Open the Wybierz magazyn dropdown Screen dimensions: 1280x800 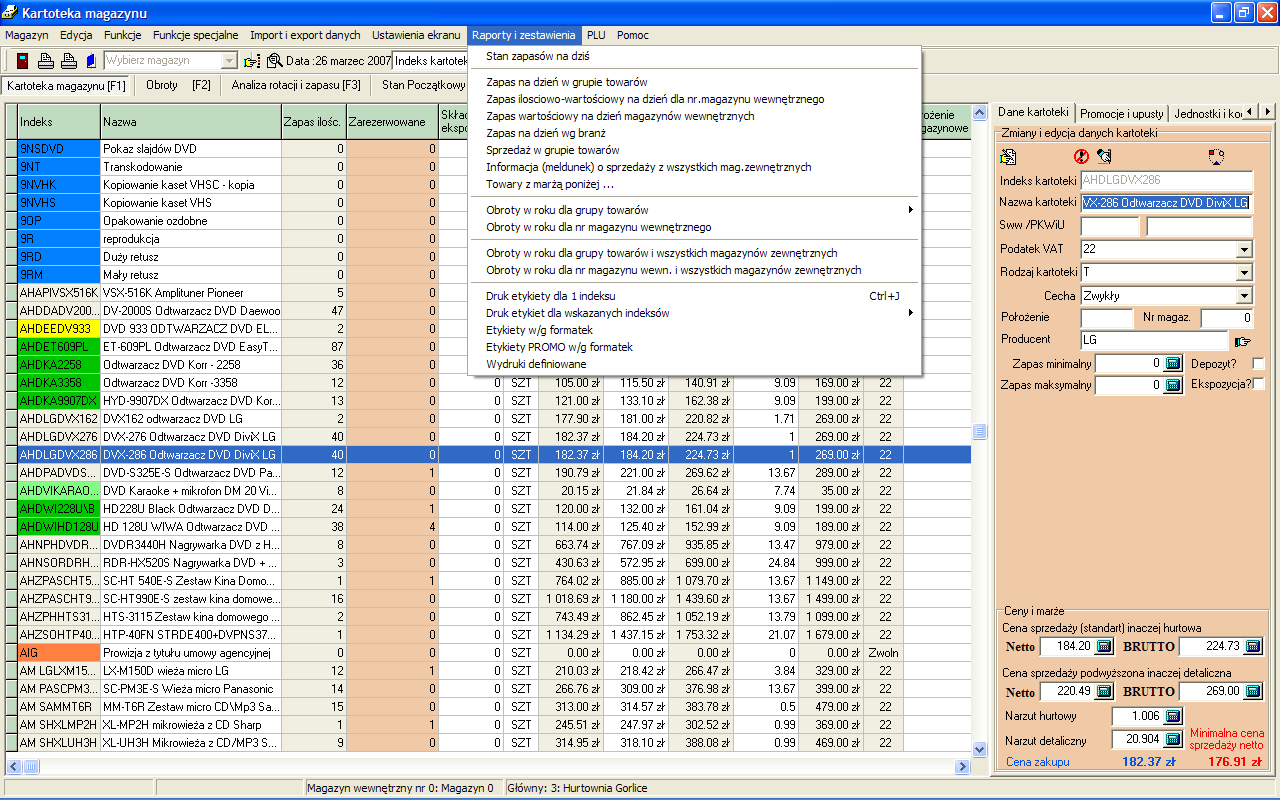pos(229,61)
